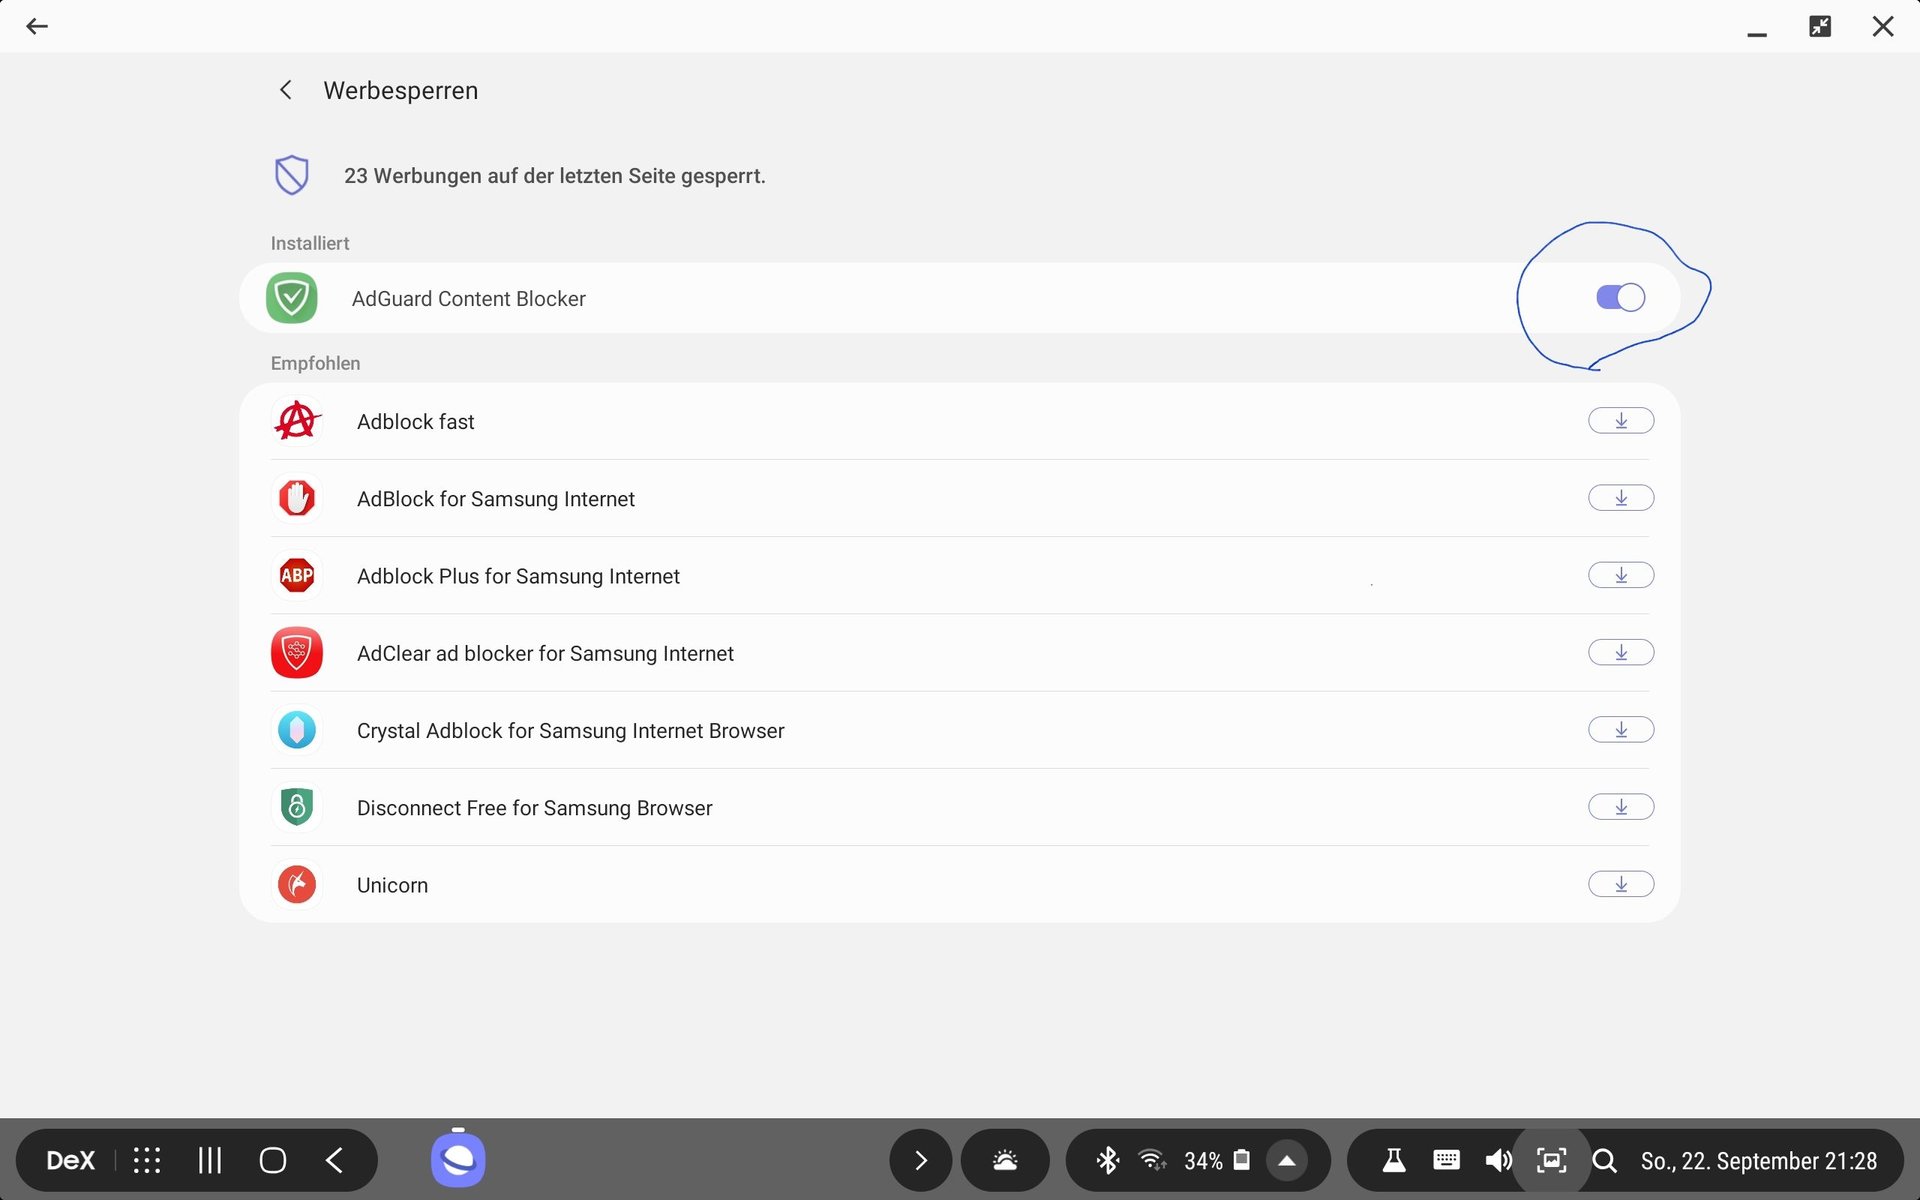Viewport: 1920px width, 1200px height.
Task: Open Samsung Internet from the taskbar
Action: (458, 1160)
